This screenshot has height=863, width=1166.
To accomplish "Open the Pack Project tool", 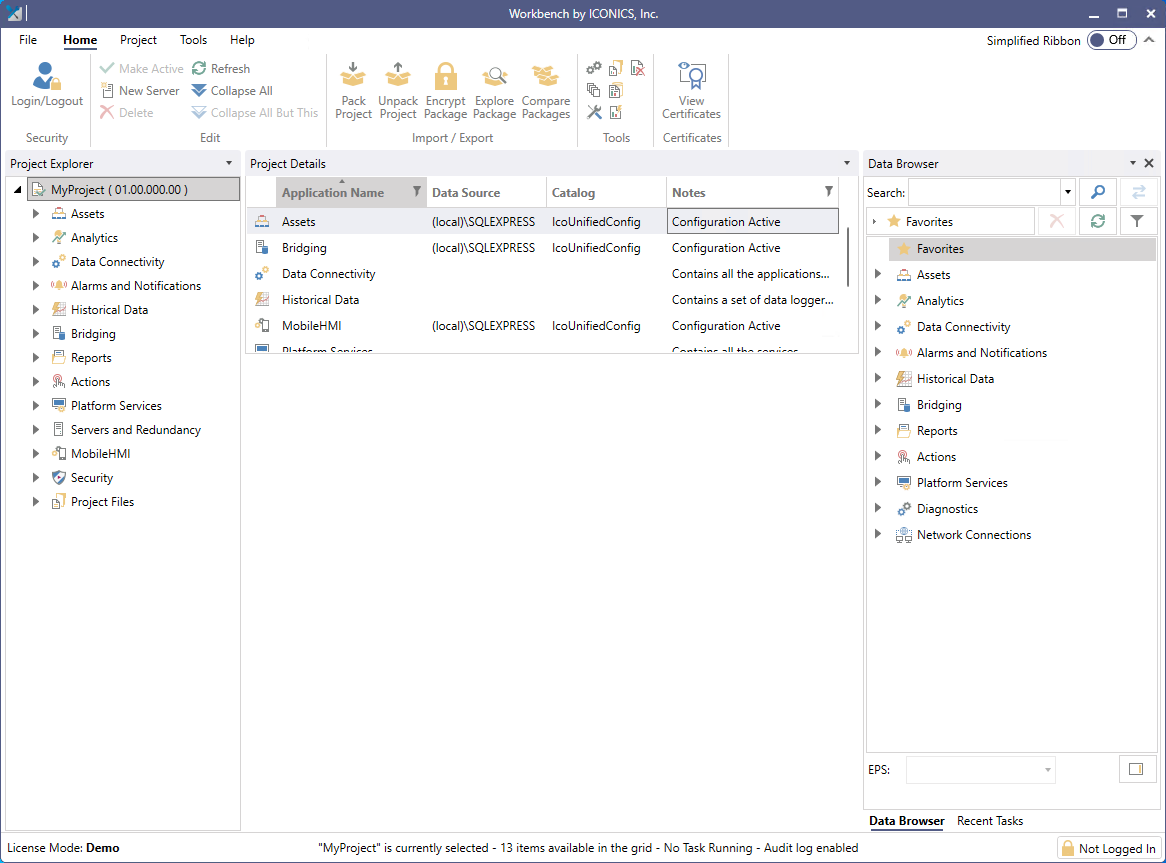I will tap(353, 91).
